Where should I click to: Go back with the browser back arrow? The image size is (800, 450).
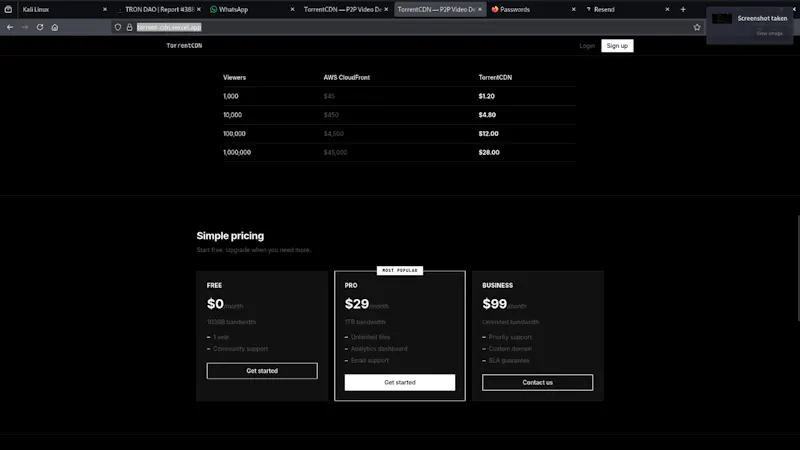(10, 27)
